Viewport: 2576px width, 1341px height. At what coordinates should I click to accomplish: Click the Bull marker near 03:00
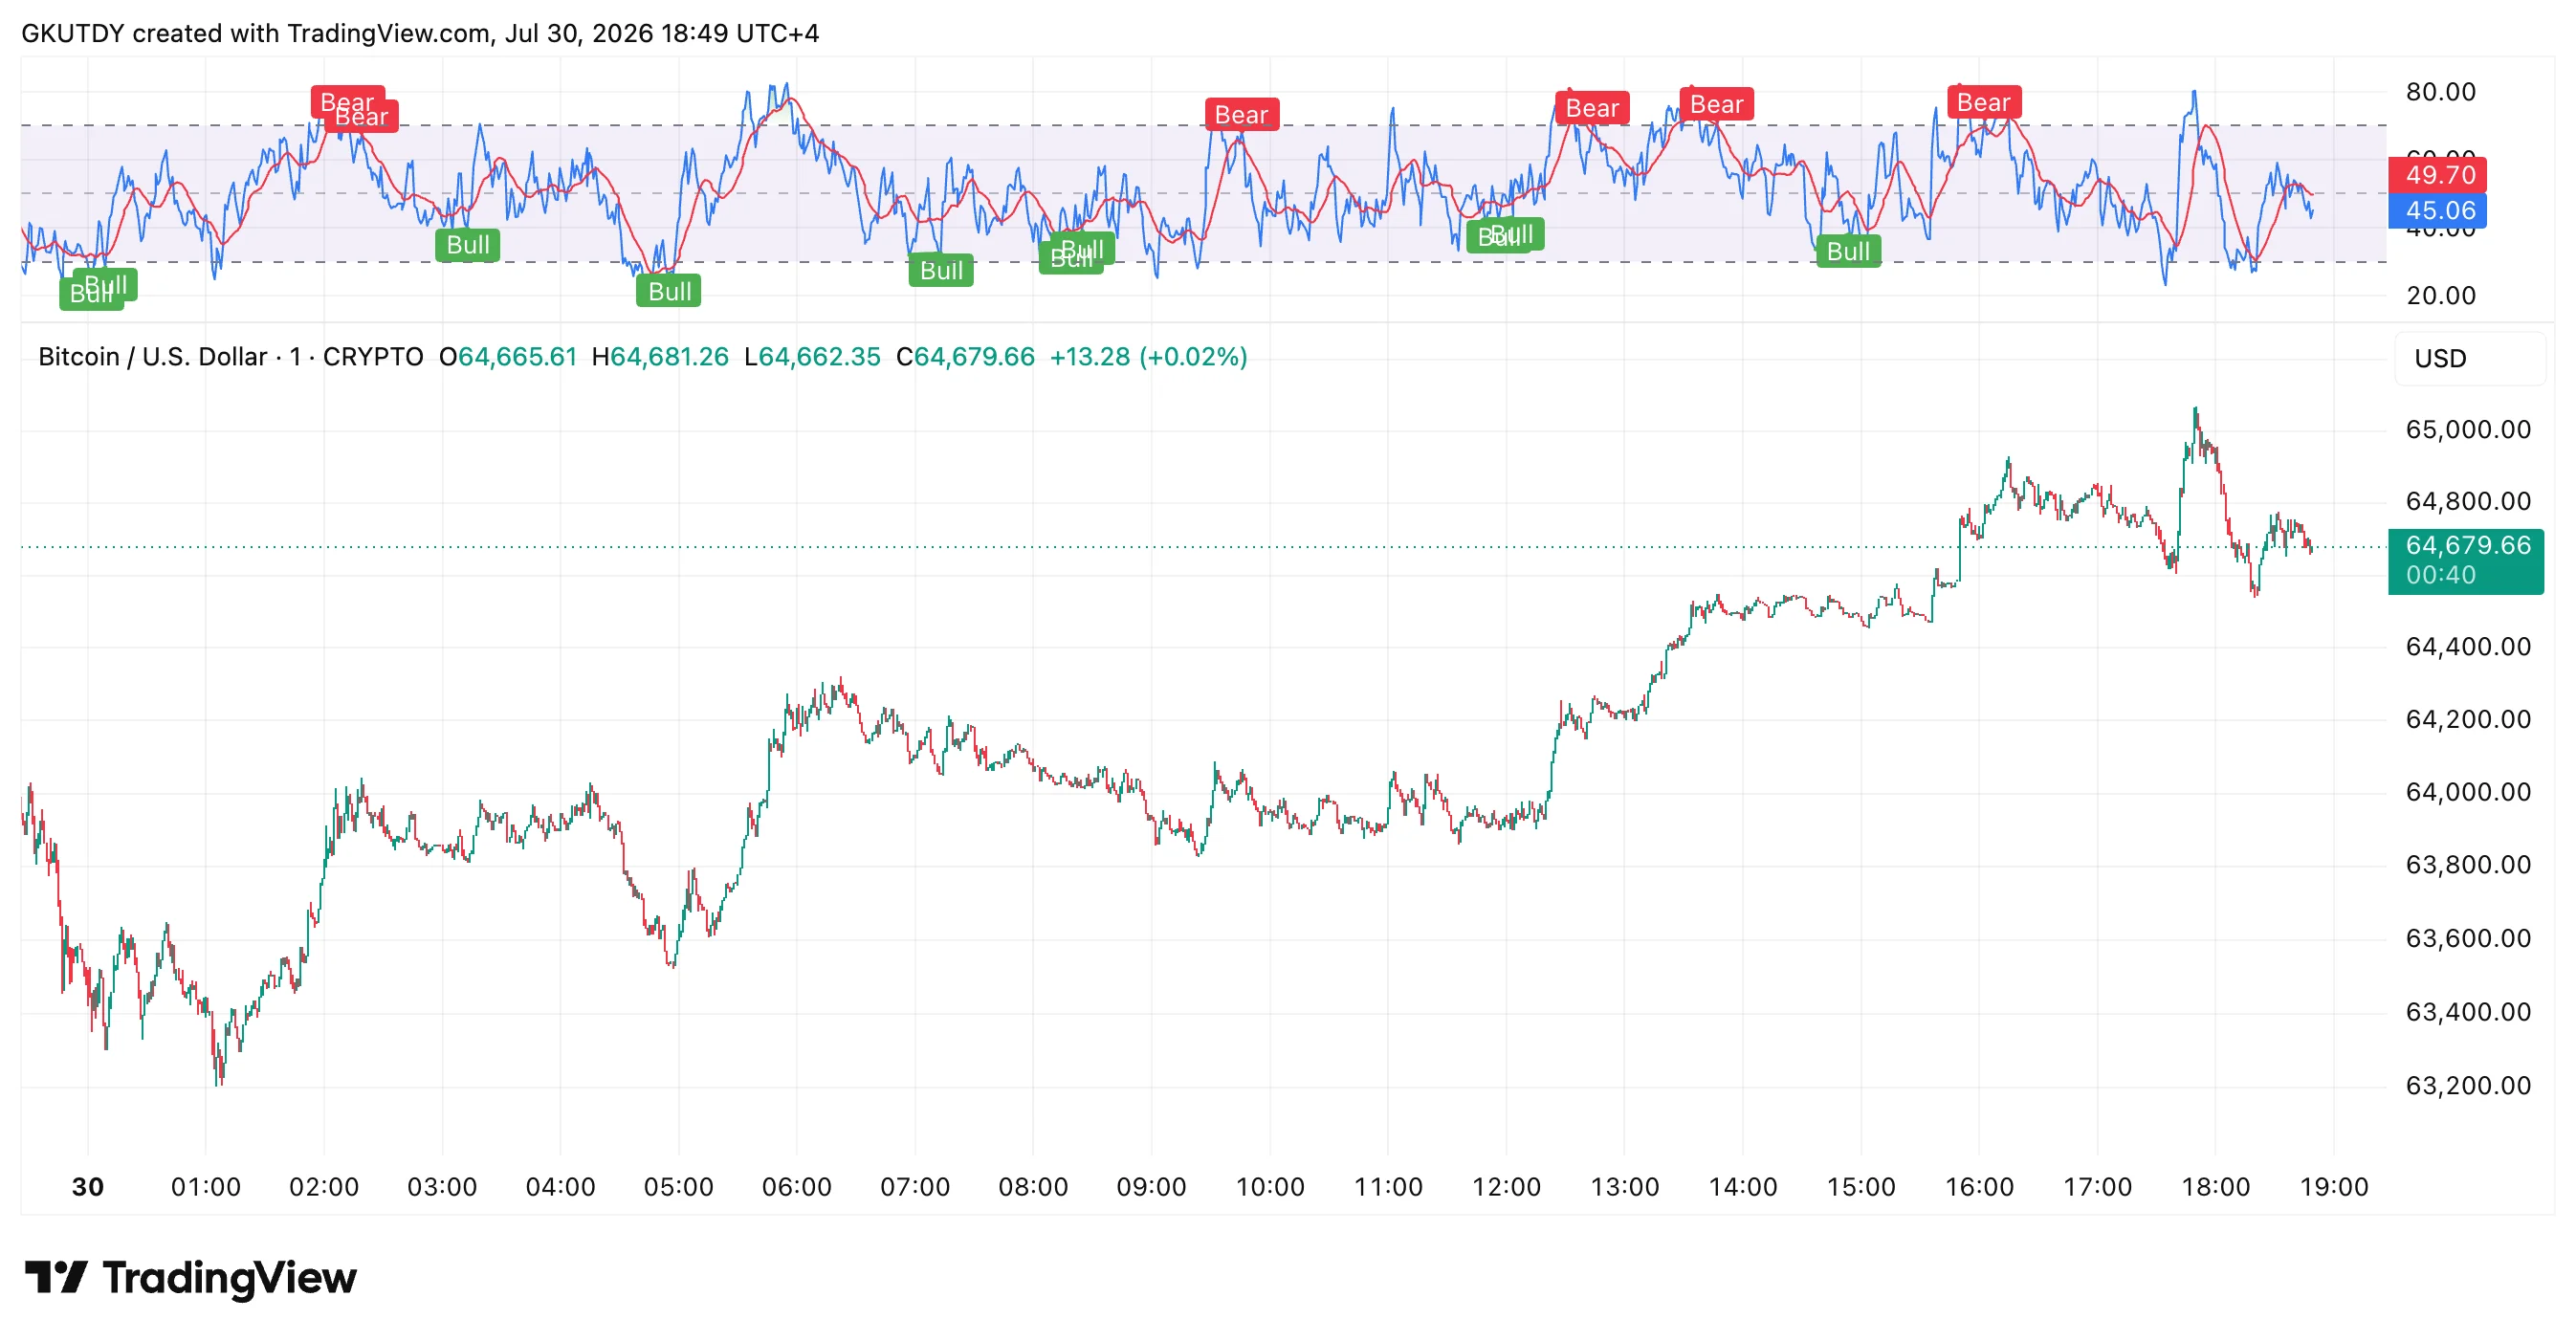click(x=467, y=245)
